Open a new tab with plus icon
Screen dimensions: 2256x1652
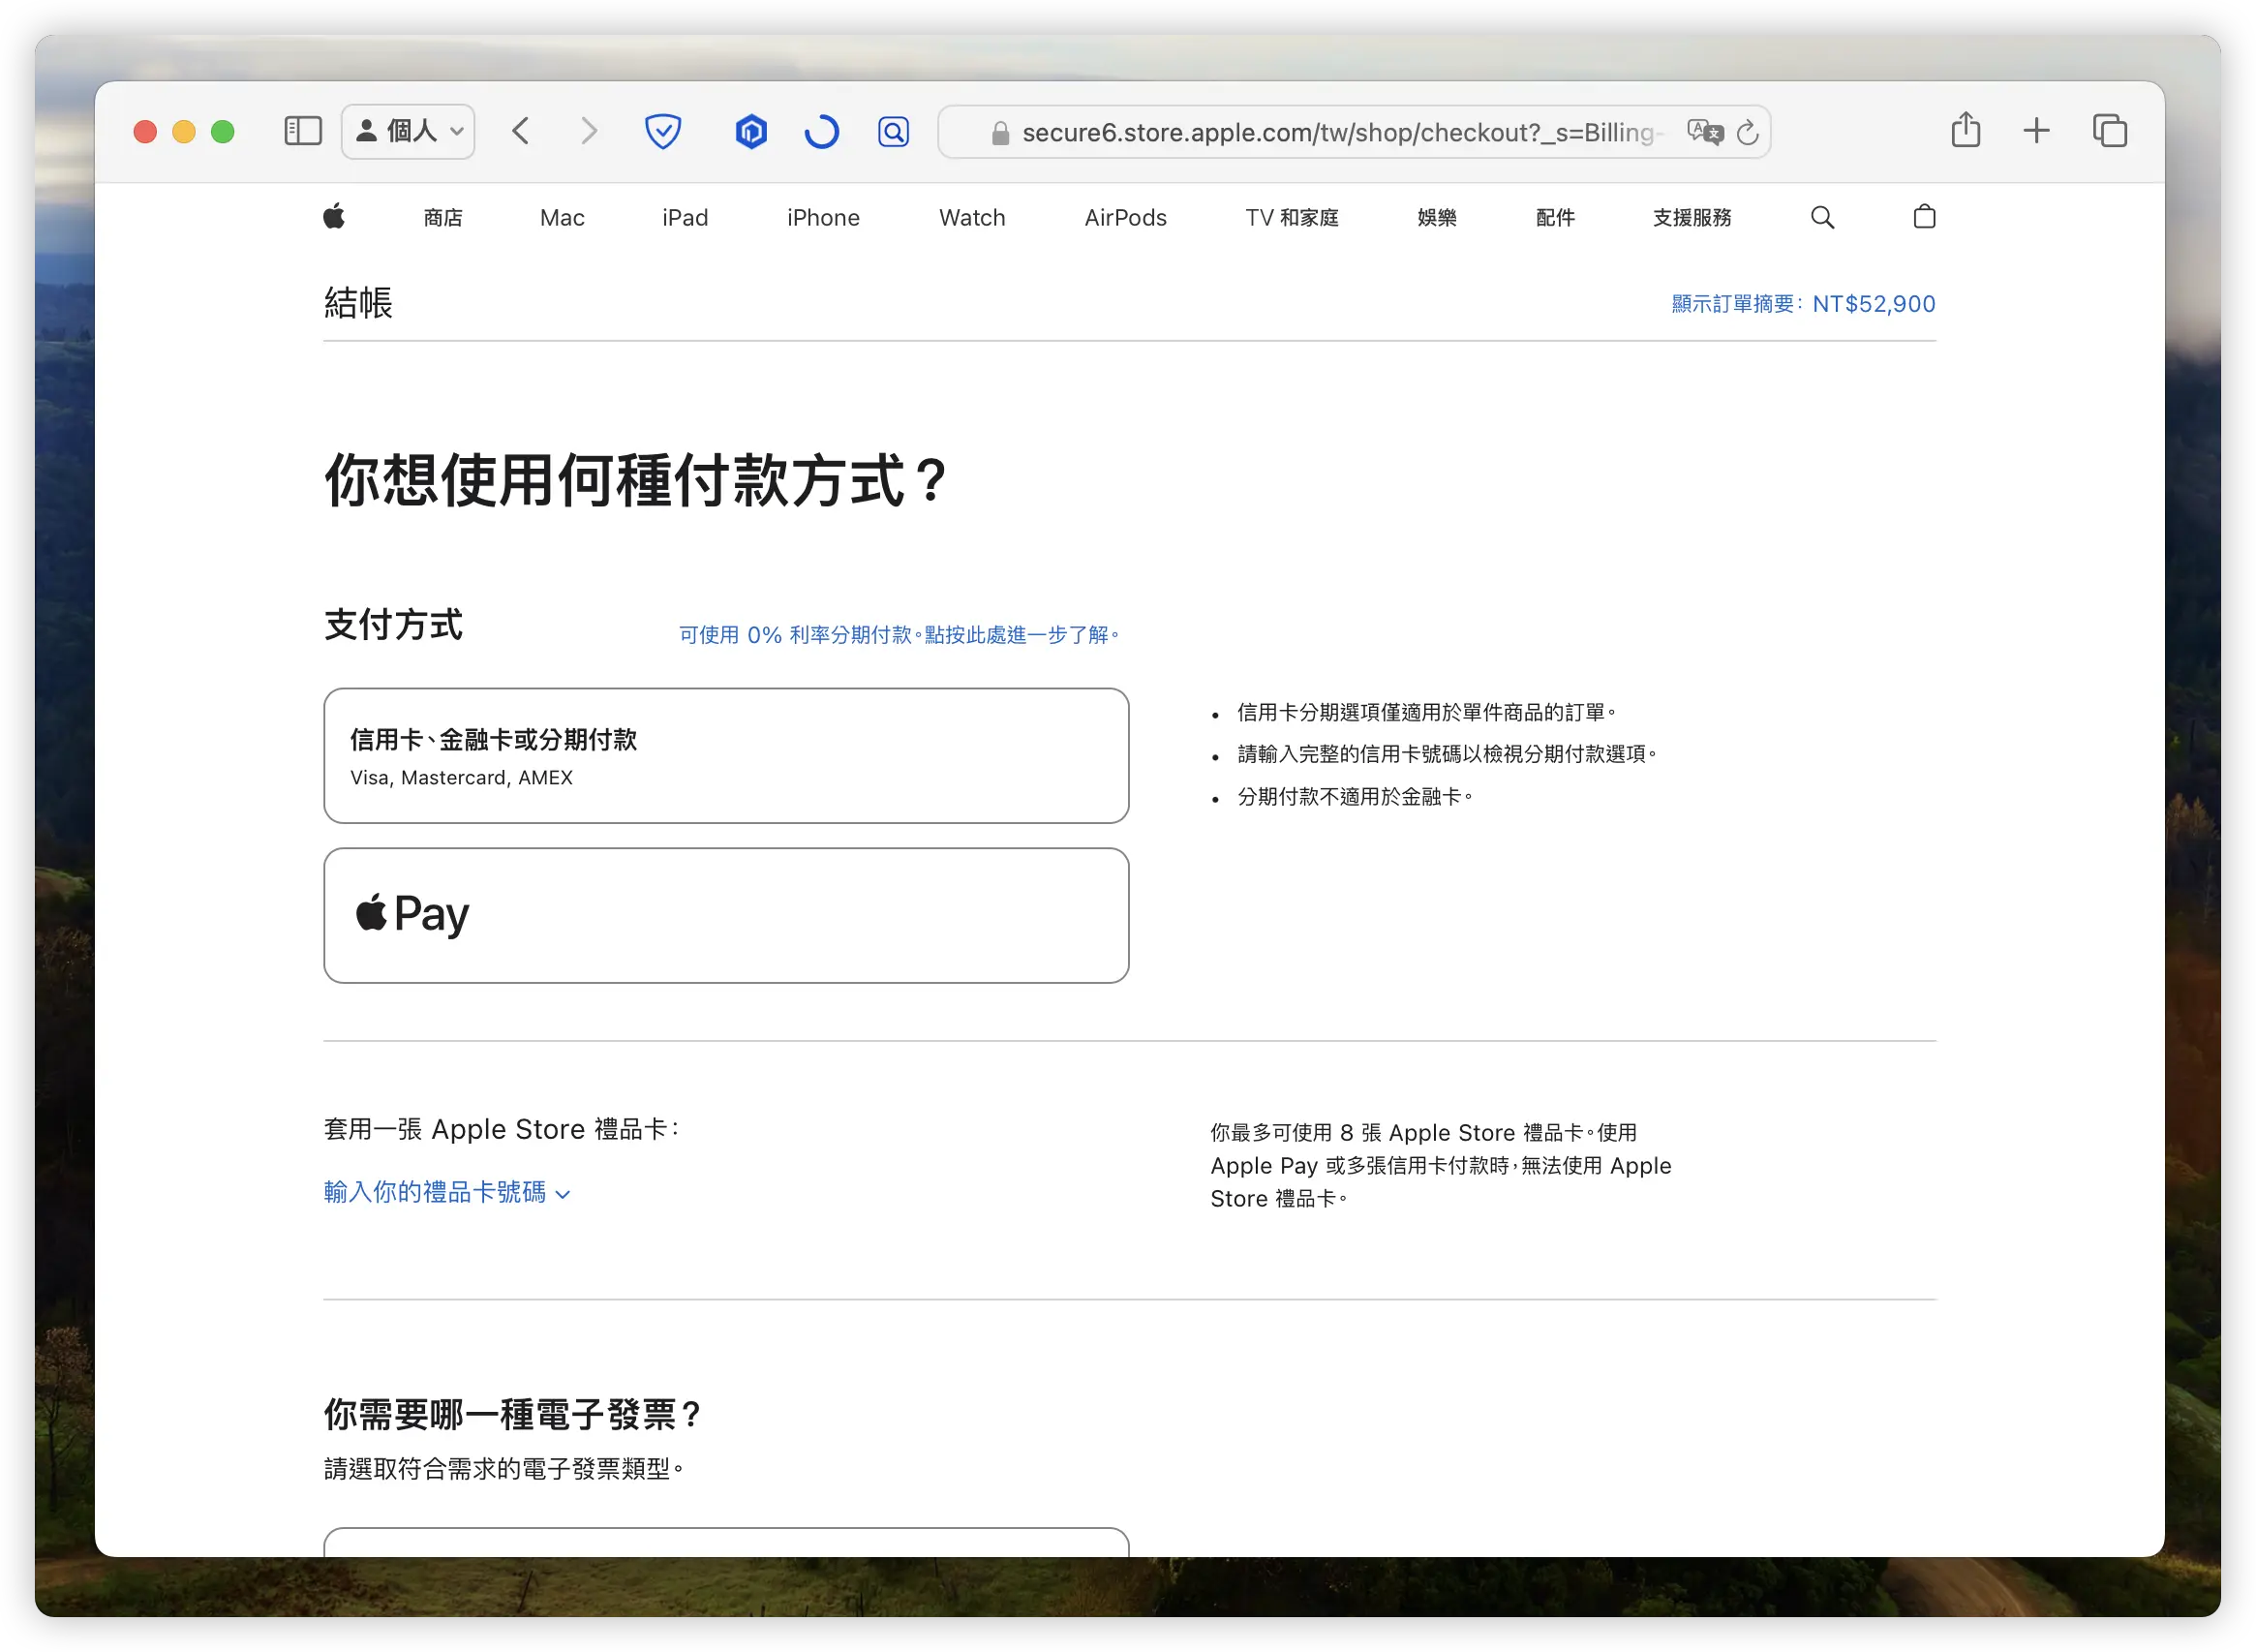[2036, 131]
